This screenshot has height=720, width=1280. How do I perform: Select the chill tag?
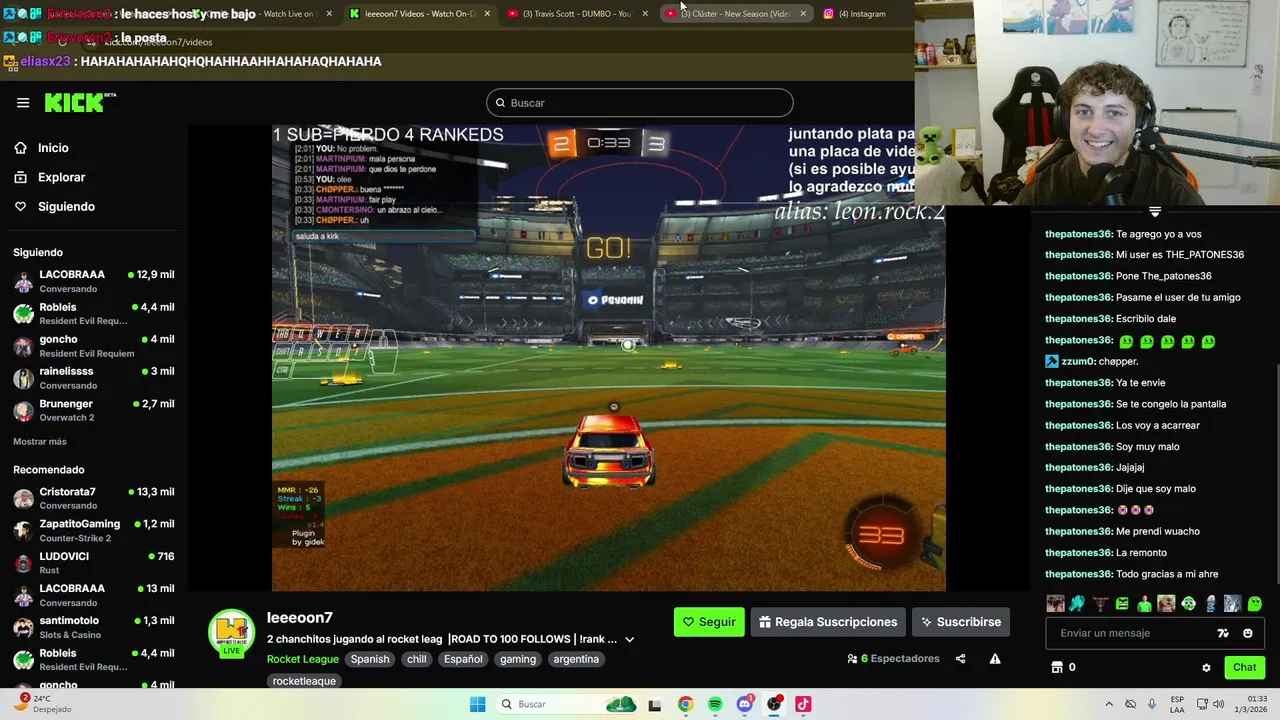pos(417,659)
